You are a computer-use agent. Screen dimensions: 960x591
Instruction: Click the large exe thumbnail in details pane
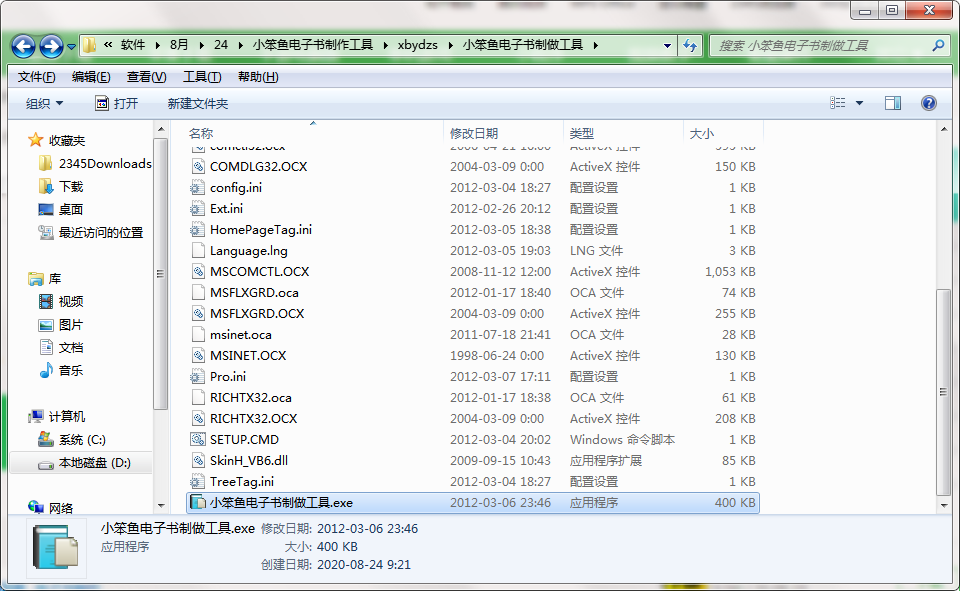point(56,547)
